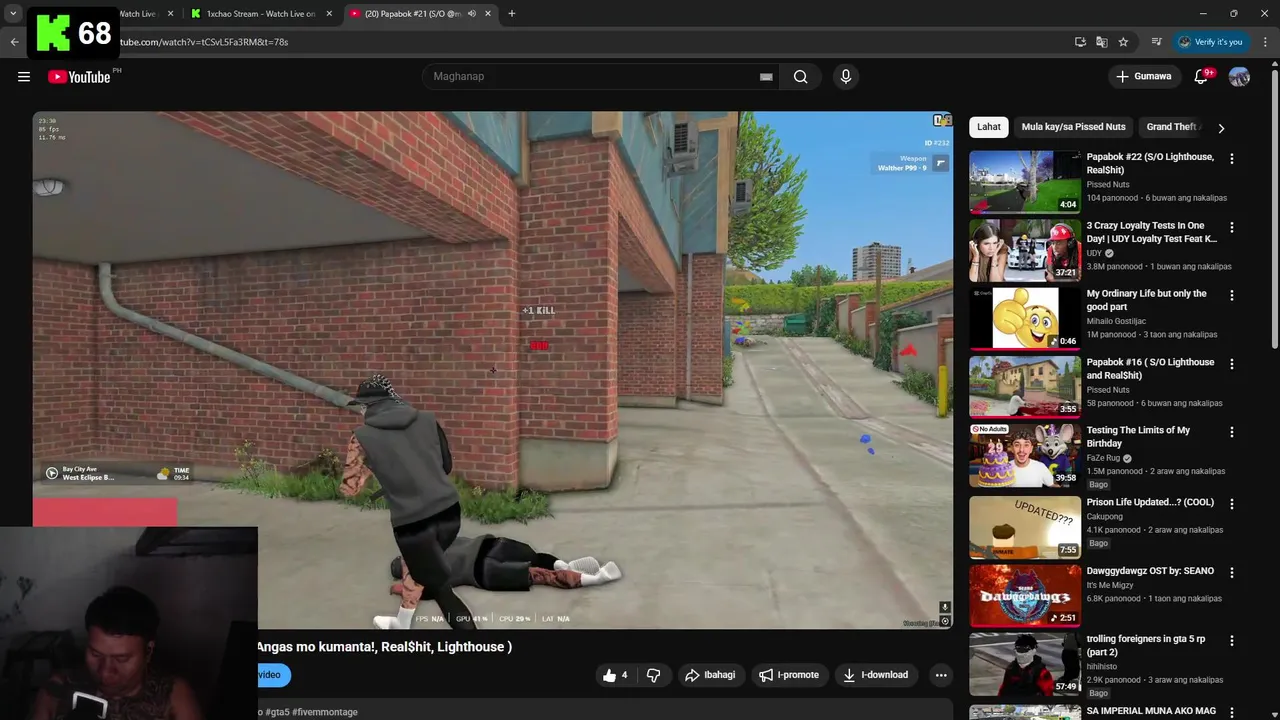Select the Lahat filter chip
Viewport: 1280px width, 720px height.
pos(989,127)
